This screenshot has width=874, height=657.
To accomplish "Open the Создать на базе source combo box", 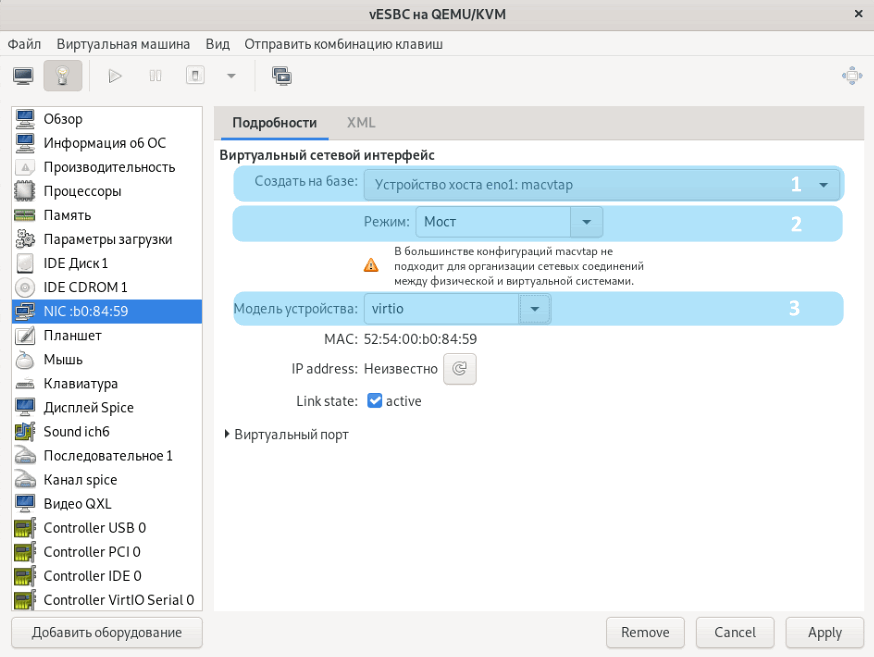I will tap(600, 184).
